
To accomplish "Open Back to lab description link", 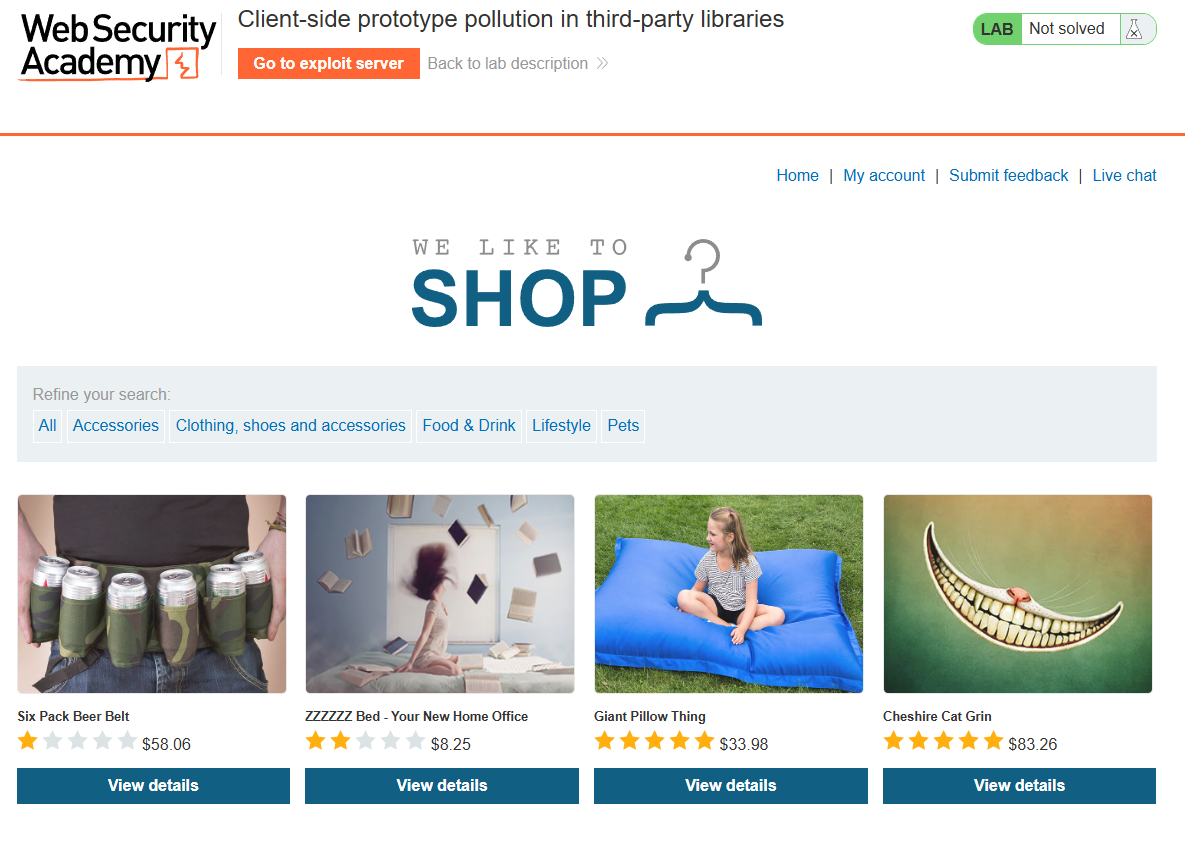I will [507, 64].
